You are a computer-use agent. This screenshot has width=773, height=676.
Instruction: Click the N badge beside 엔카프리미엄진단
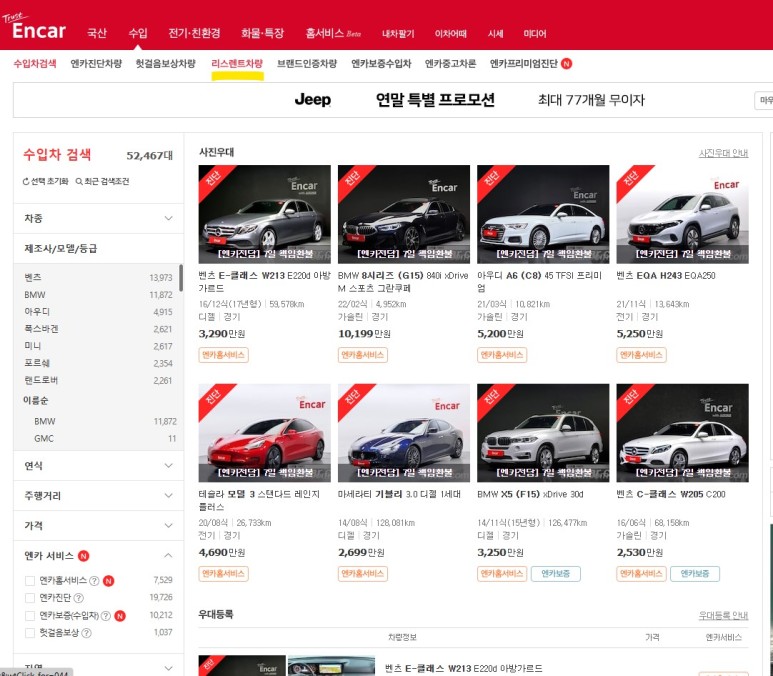tap(566, 64)
